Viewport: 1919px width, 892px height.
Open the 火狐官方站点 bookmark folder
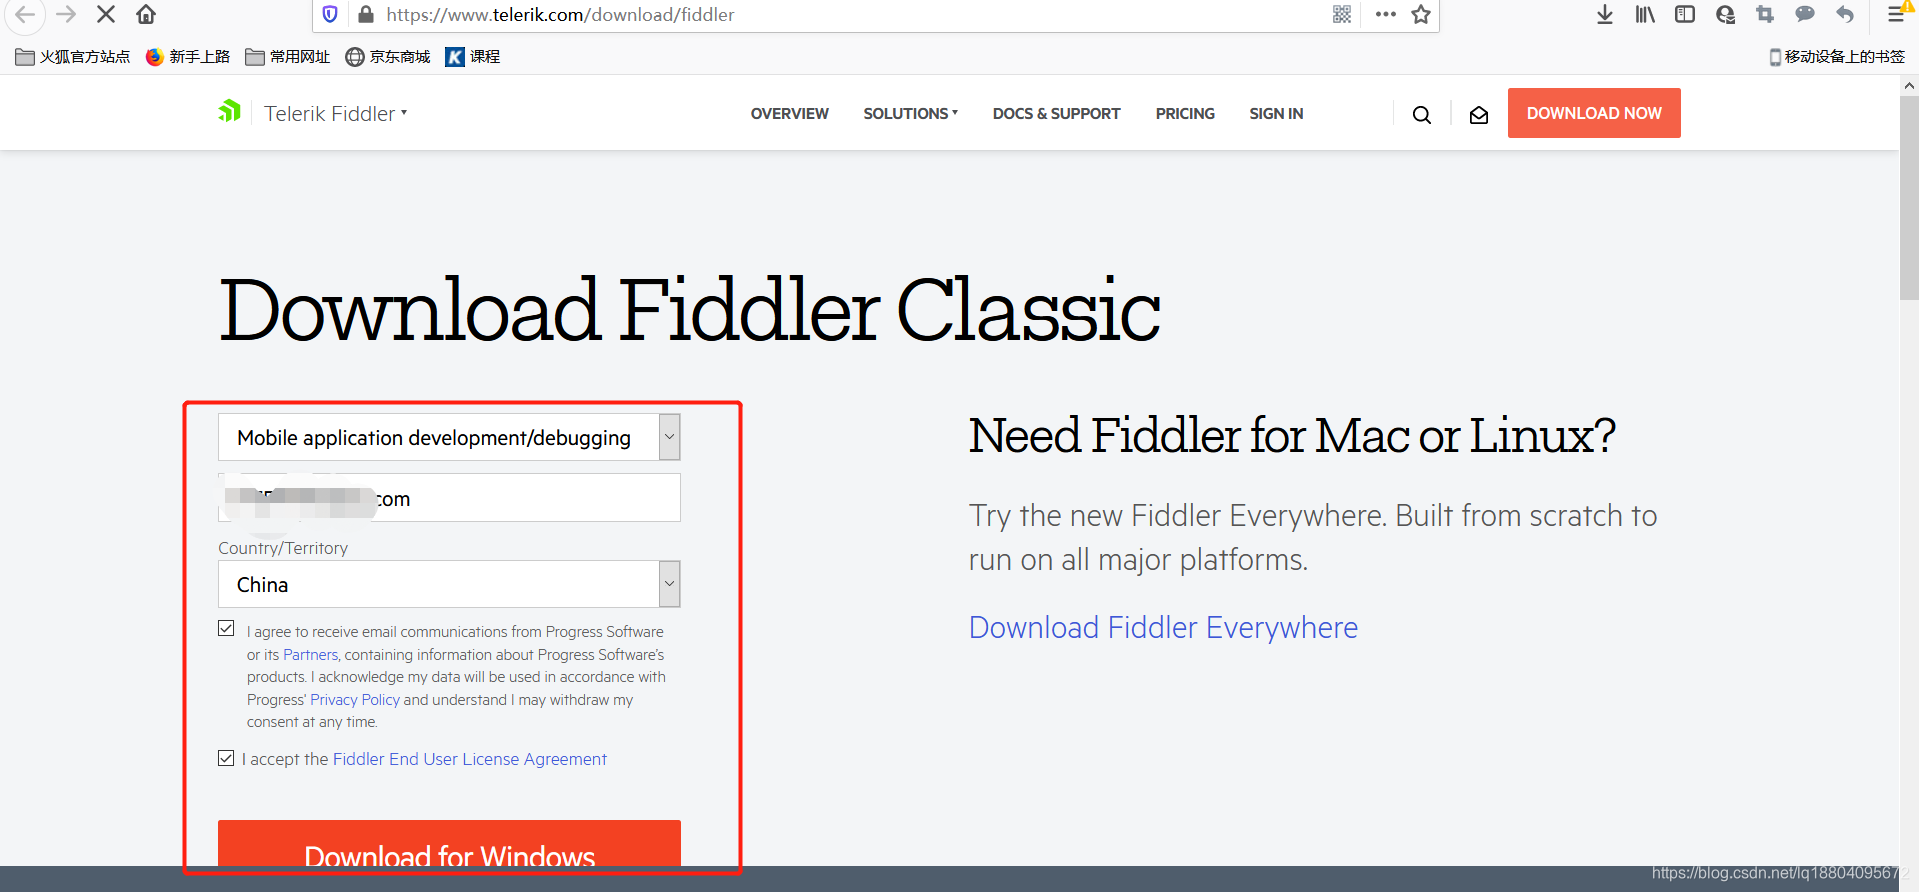73,57
